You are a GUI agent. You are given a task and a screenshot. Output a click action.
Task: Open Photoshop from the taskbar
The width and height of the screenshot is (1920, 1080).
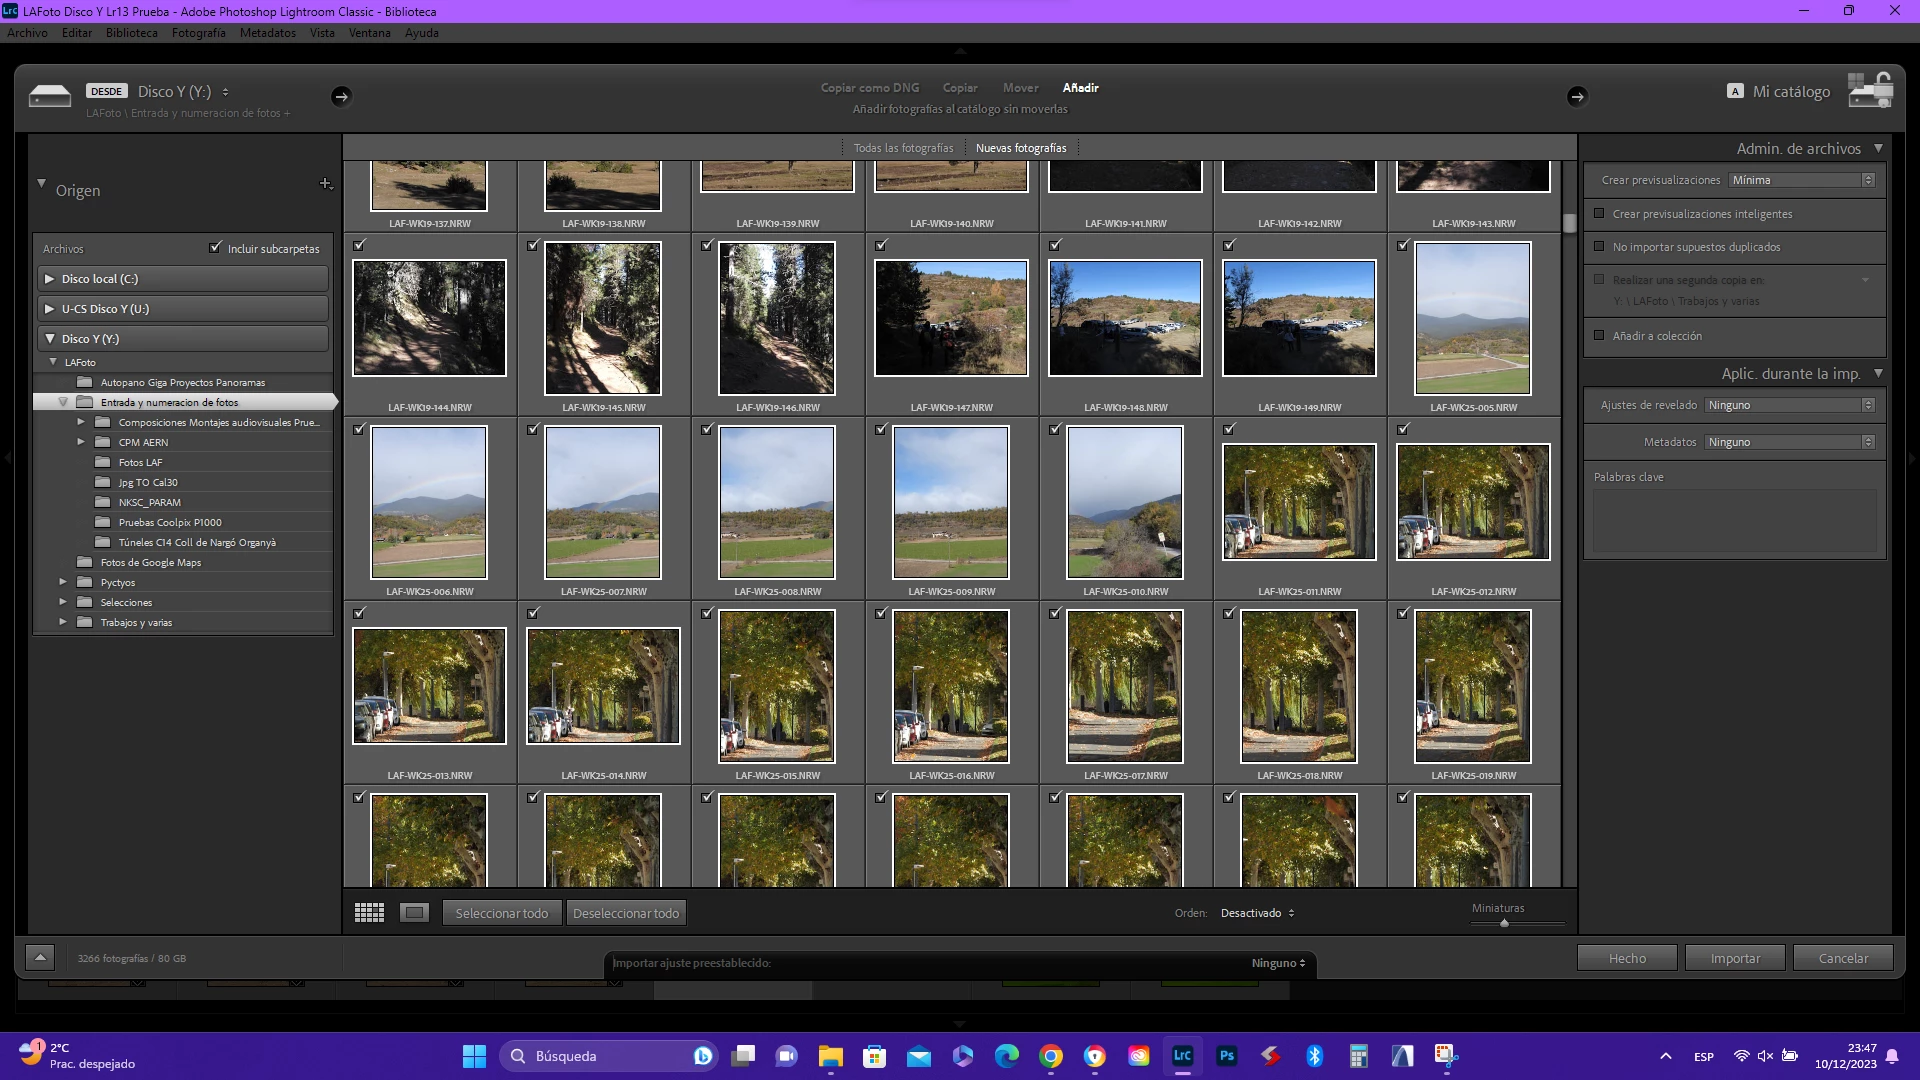(1227, 1056)
